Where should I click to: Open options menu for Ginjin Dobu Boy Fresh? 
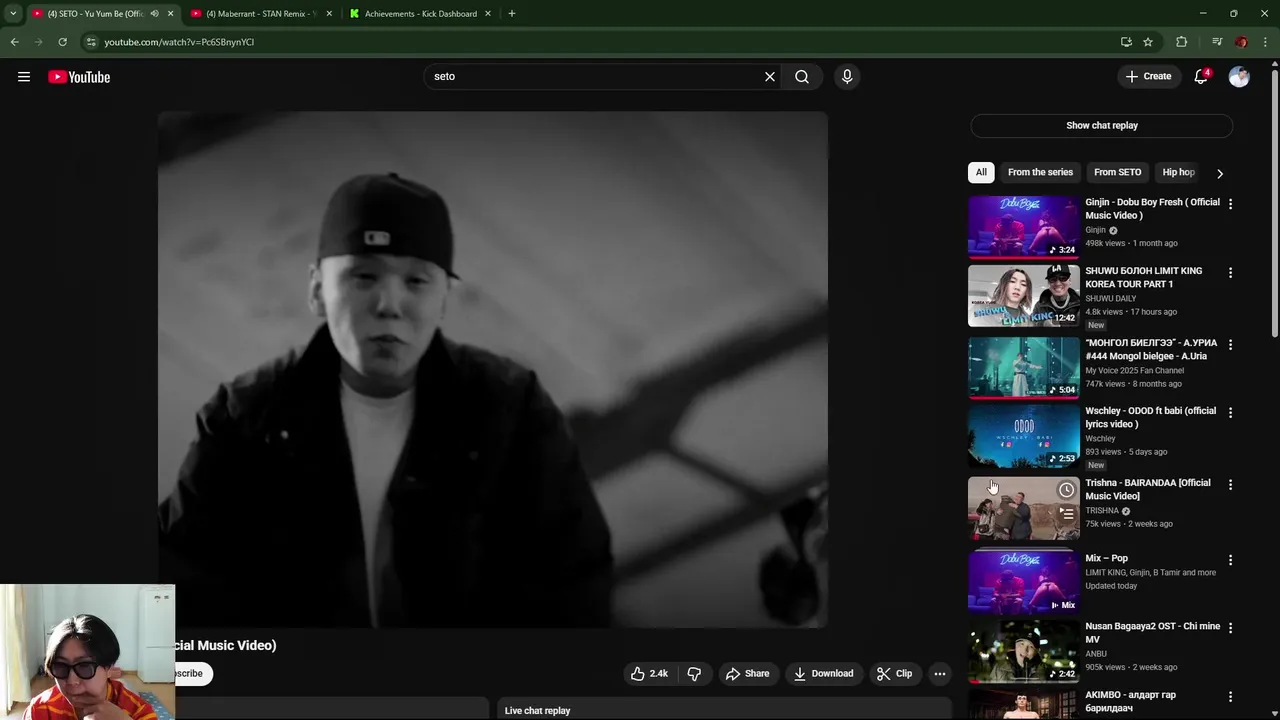(x=1230, y=204)
